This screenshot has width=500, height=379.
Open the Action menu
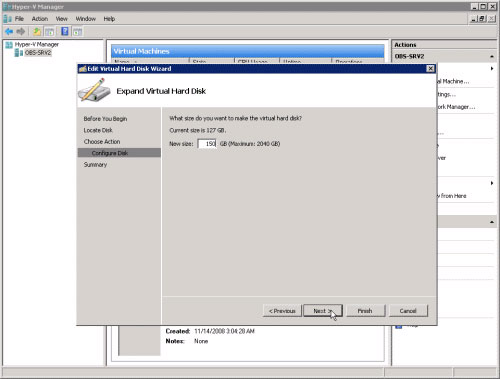(40, 19)
